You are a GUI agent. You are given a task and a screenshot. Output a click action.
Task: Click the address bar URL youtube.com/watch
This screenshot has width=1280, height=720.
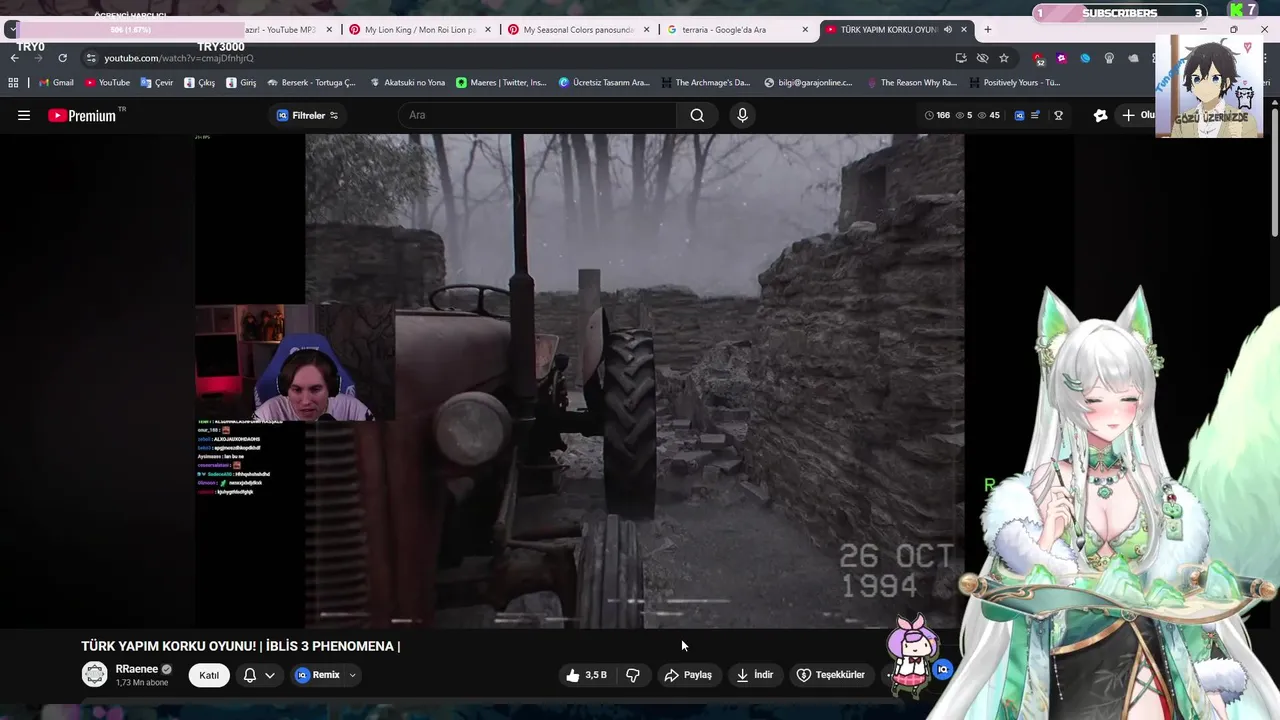click(179, 58)
